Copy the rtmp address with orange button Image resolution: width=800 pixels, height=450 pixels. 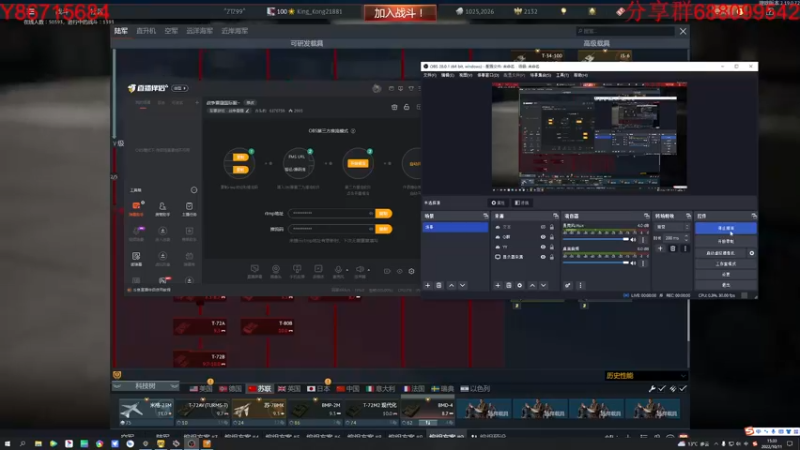(384, 213)
